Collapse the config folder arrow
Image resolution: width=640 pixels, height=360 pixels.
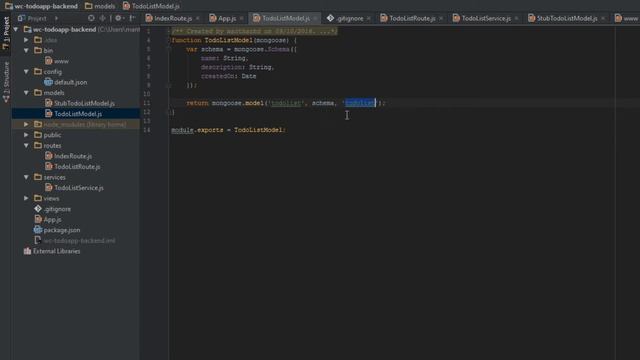tap(26, 72)
